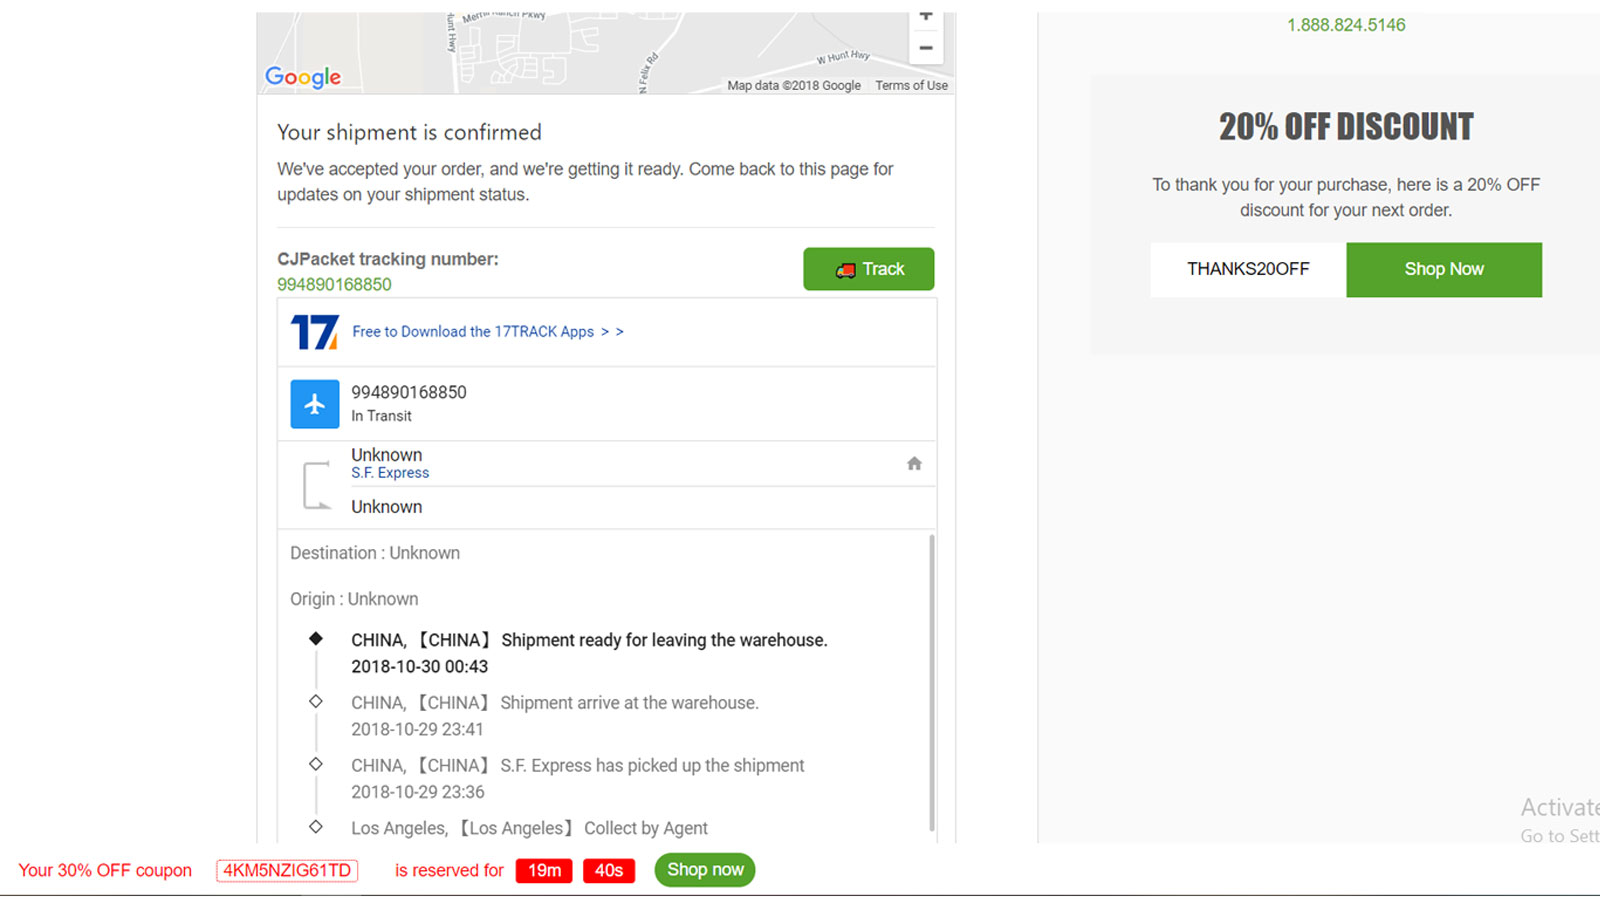The height and width of the screenshot is (900, 1600).
Task: Click 'Shipment arrive at the warehouse' text
Action: 629,703
